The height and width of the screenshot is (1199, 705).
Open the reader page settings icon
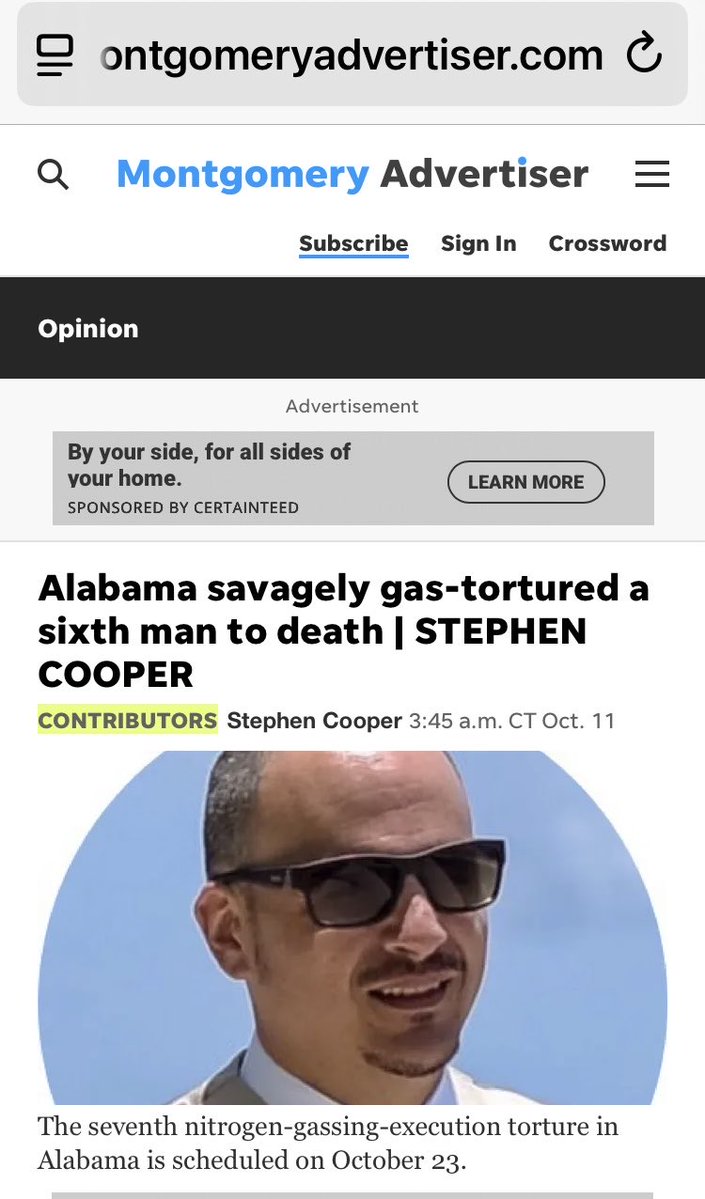click(x=54, y=54)
